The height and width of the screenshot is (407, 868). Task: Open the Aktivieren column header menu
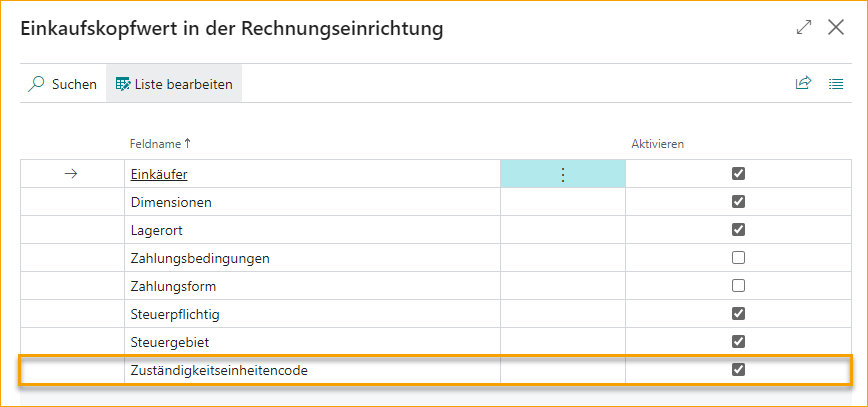tap(657, 144)
